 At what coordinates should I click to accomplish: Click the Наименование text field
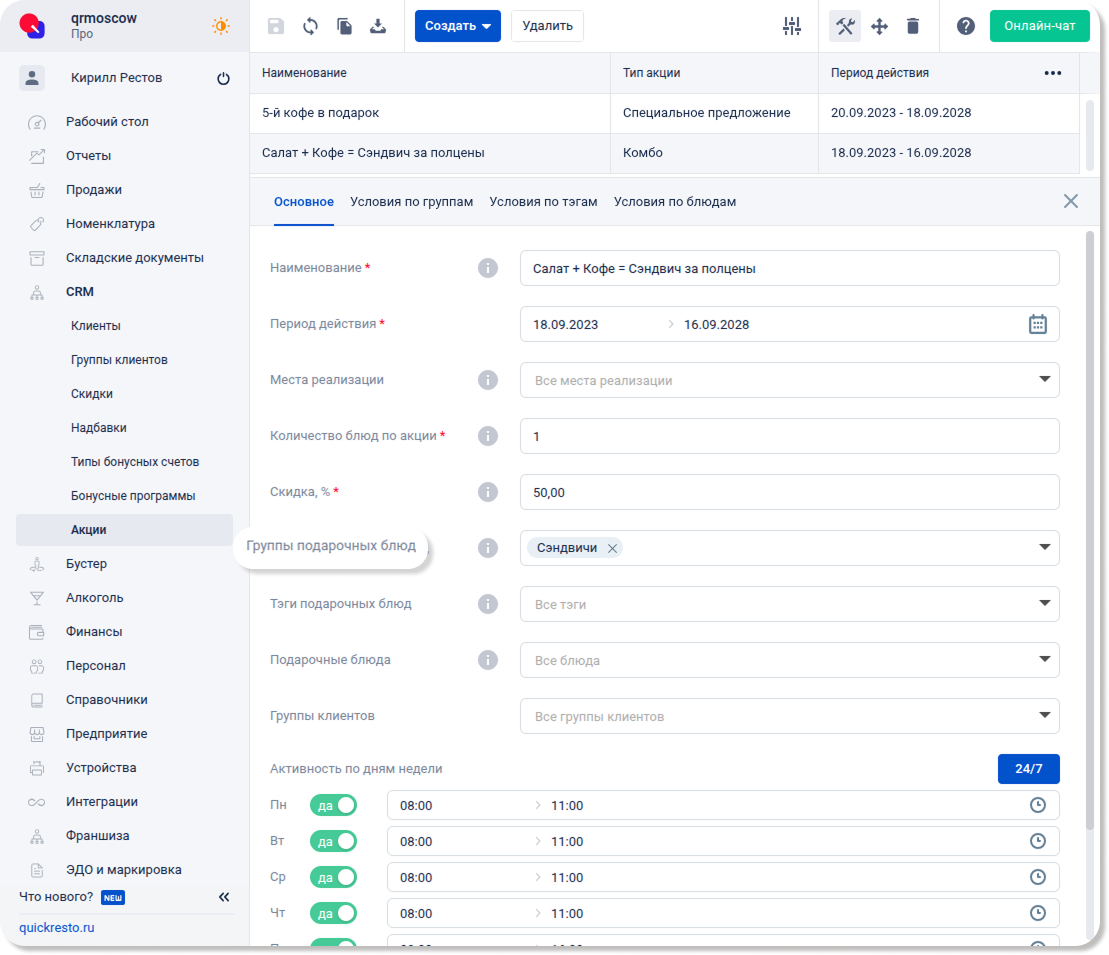coord(789,268)
